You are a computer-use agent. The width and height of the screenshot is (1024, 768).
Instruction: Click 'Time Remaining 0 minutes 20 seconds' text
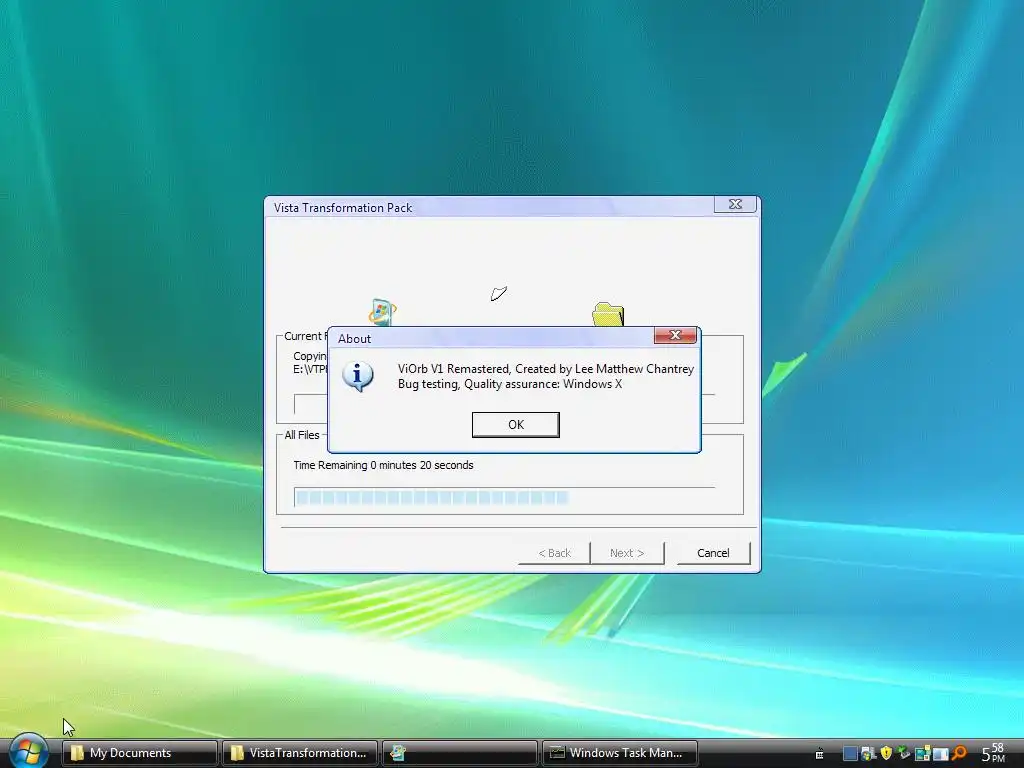pyautogui.click(x=383, y=465)
